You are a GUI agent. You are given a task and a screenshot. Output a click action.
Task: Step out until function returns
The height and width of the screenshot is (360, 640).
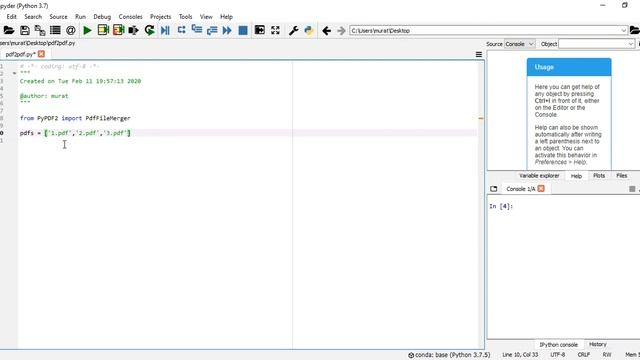pos(212,30)
